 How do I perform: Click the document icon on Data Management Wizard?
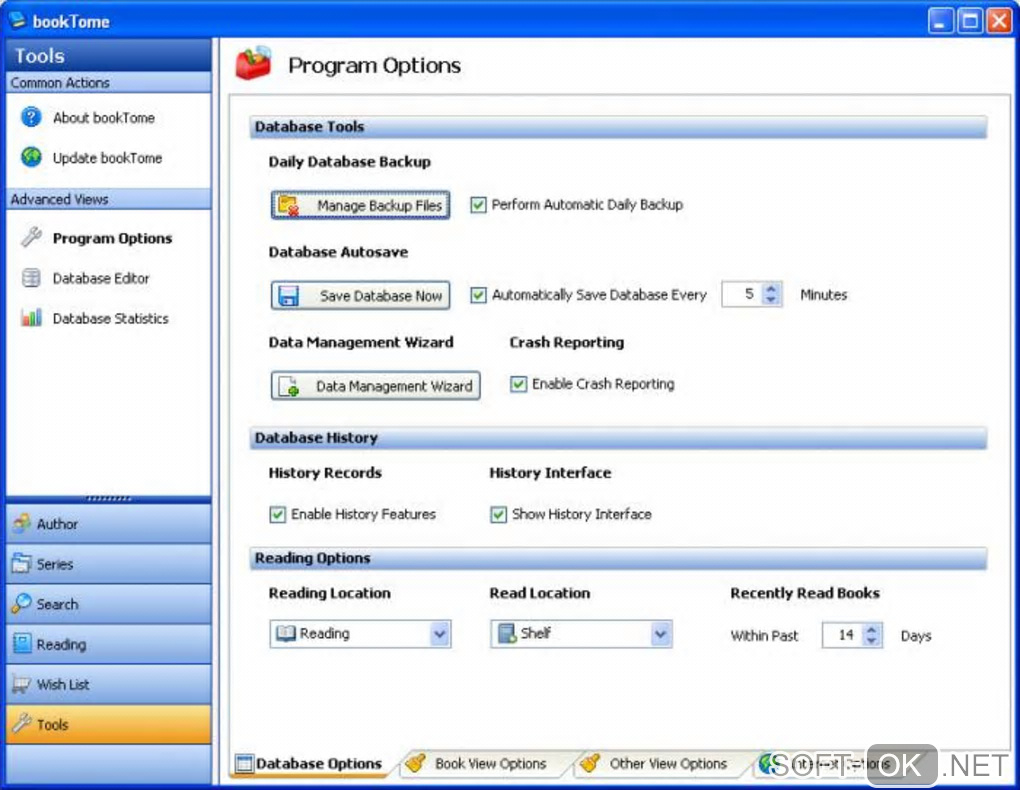(288, 386)
